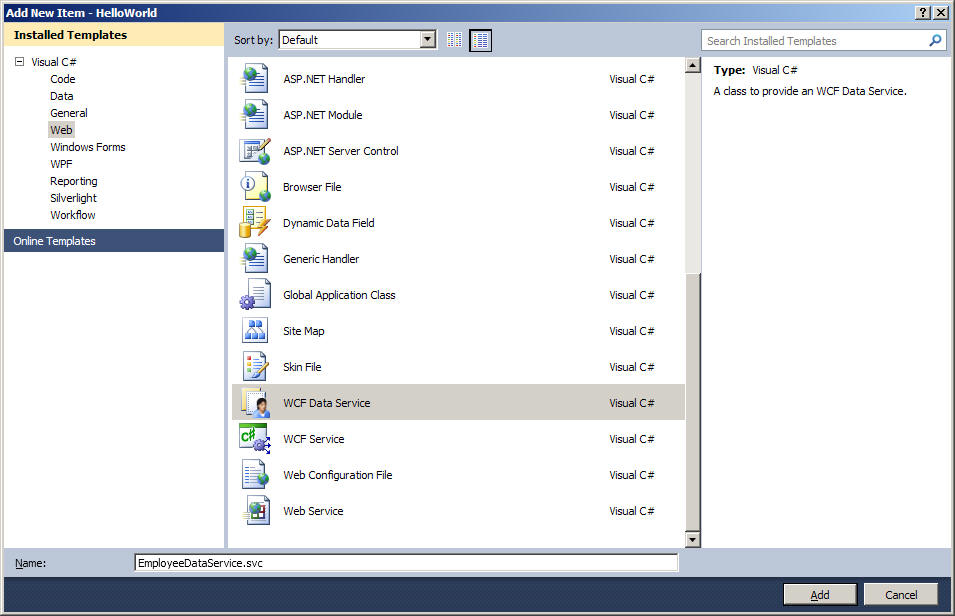Screen dimensions: 955x616
Task: Click the 'Generic Handler' label
Action: (321, 258)
